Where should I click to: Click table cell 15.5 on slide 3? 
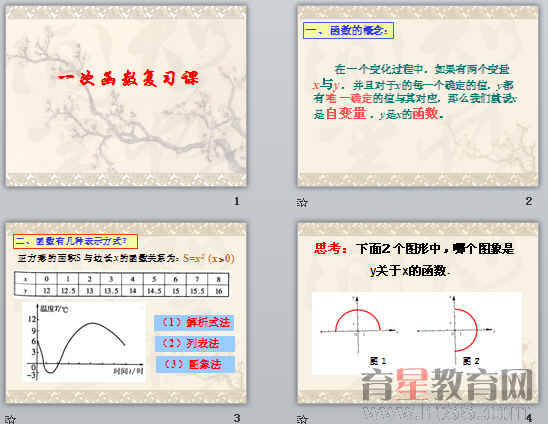[x=197, y=291]
